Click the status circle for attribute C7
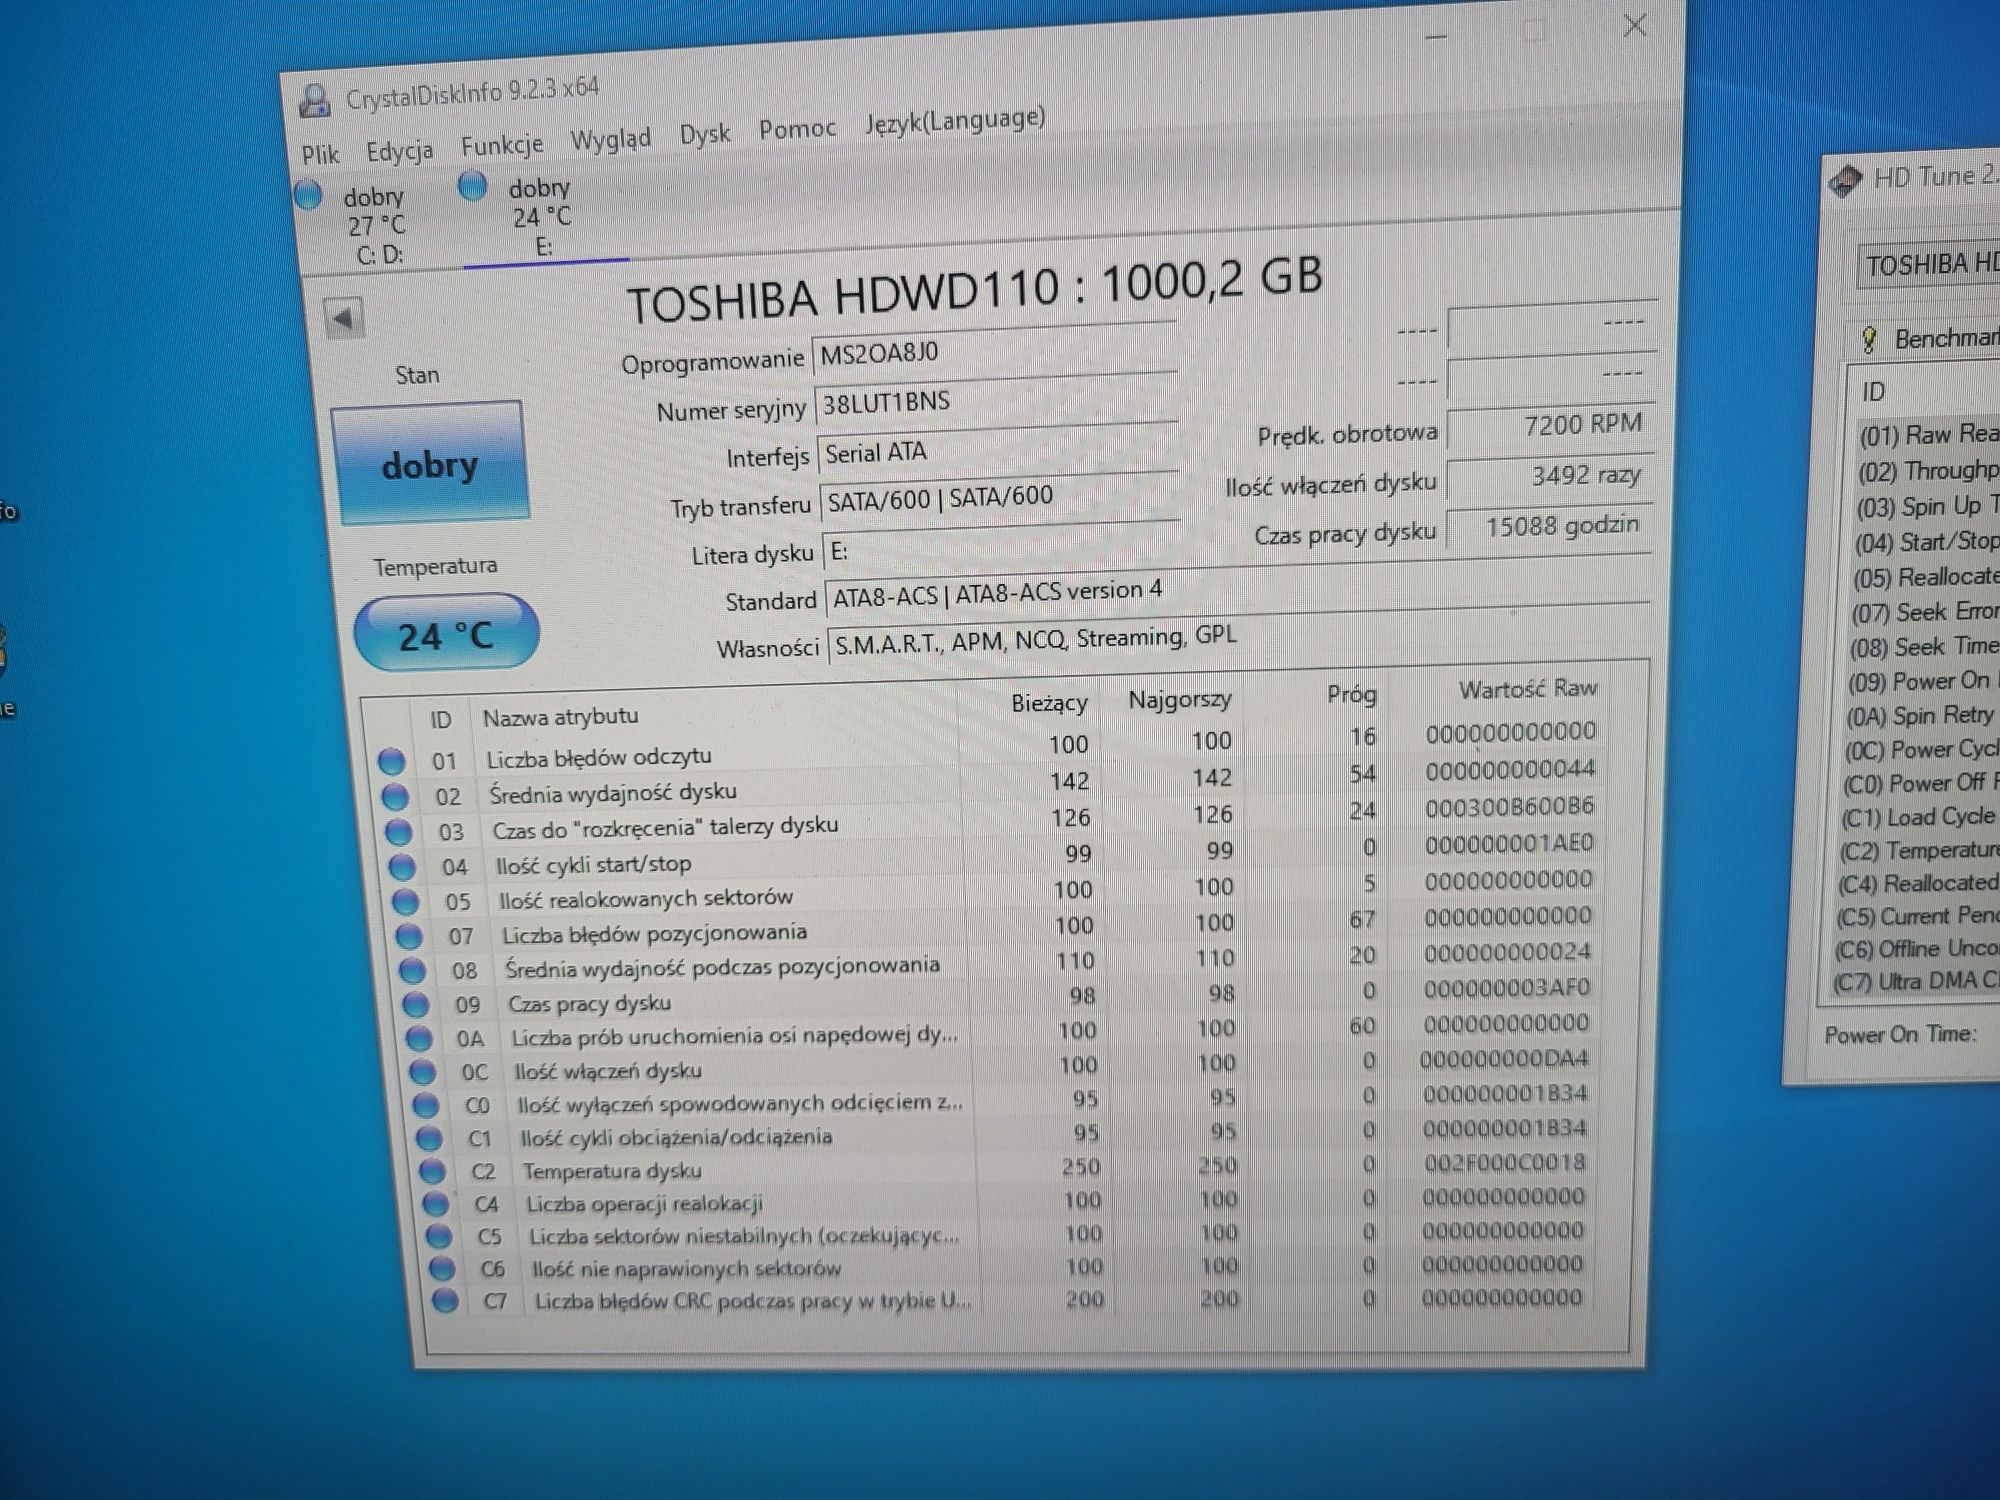The image size is (2000, 1500). point(445,1301)
